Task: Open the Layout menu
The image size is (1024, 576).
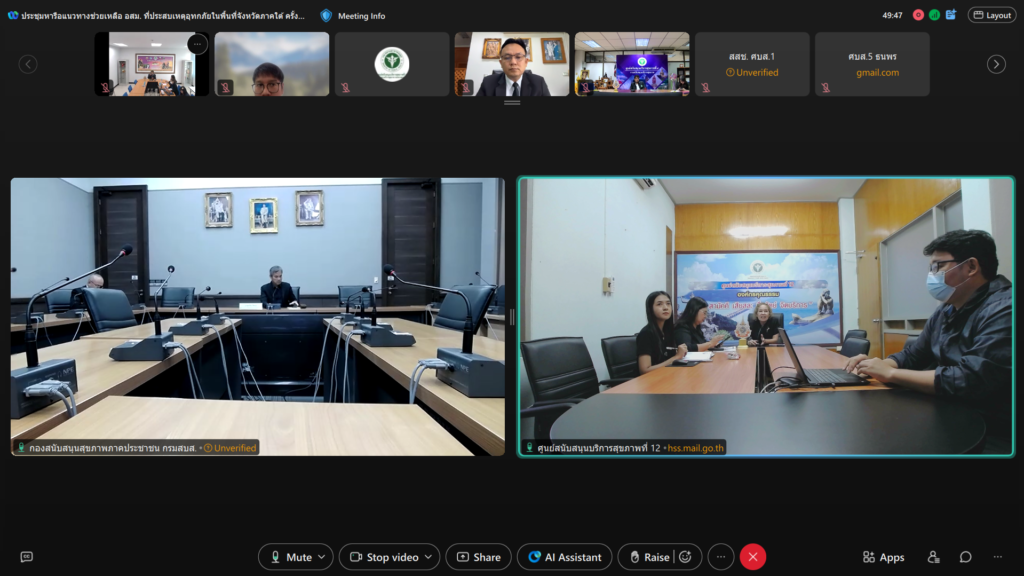Action: pyautogui.click(x=991, y=15)
